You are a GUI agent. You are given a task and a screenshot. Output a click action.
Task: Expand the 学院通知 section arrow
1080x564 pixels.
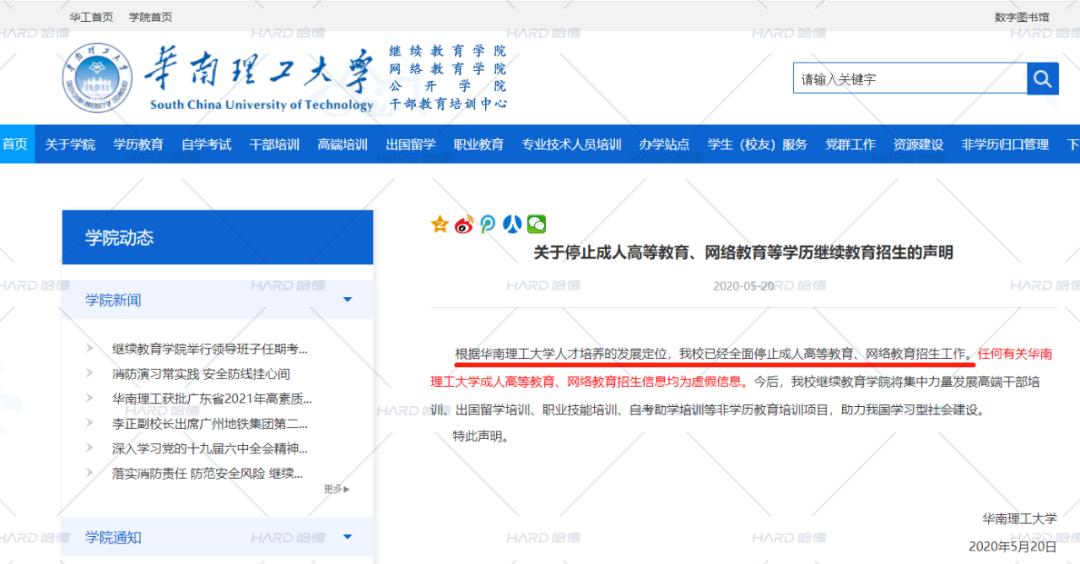point(347,536)
